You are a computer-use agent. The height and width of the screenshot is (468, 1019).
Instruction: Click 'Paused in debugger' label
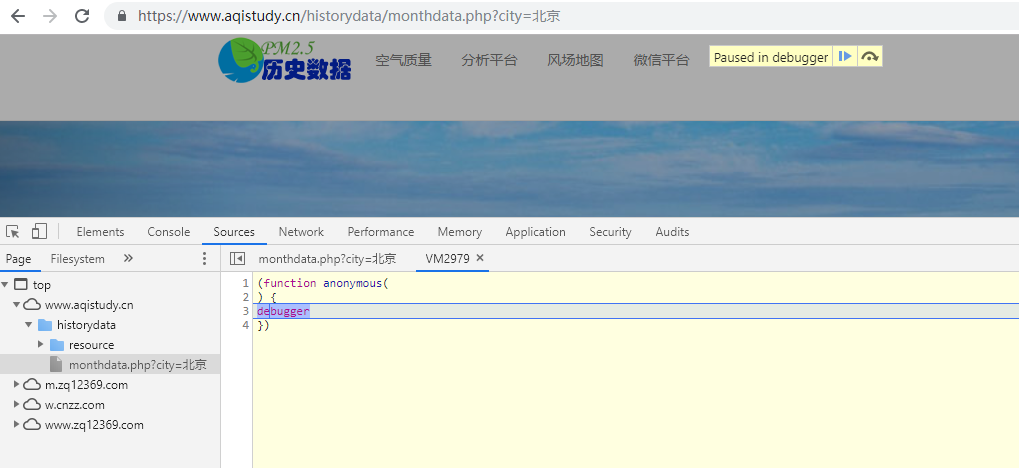[771, 57]
